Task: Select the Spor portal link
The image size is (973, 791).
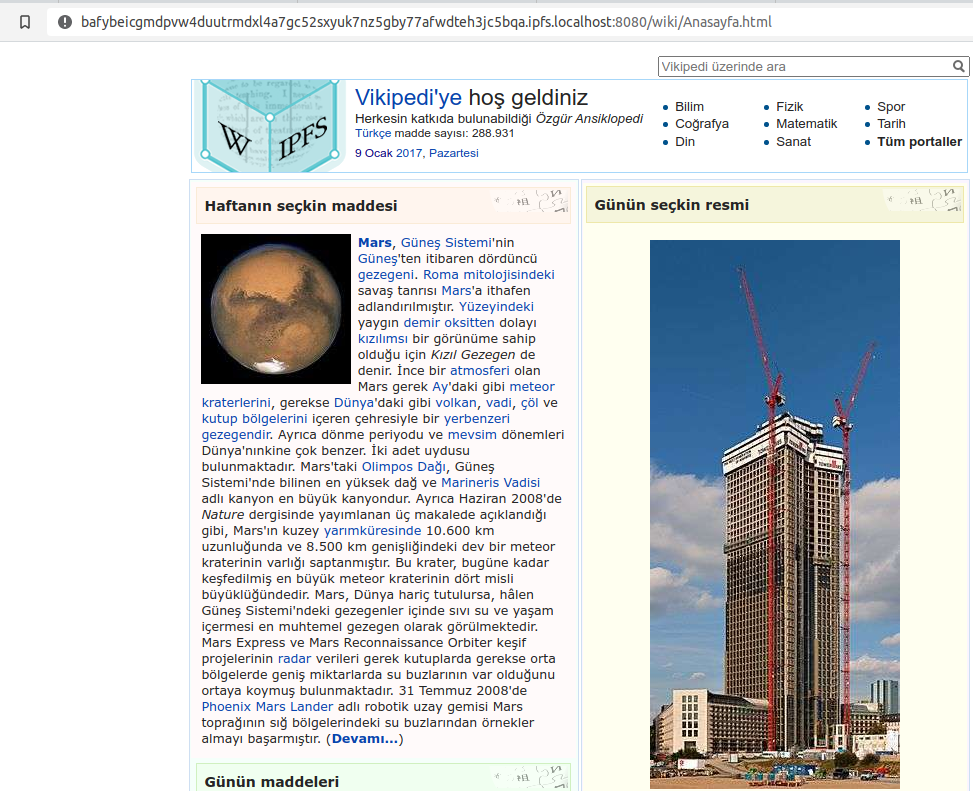Action: [x=891, y=107]
